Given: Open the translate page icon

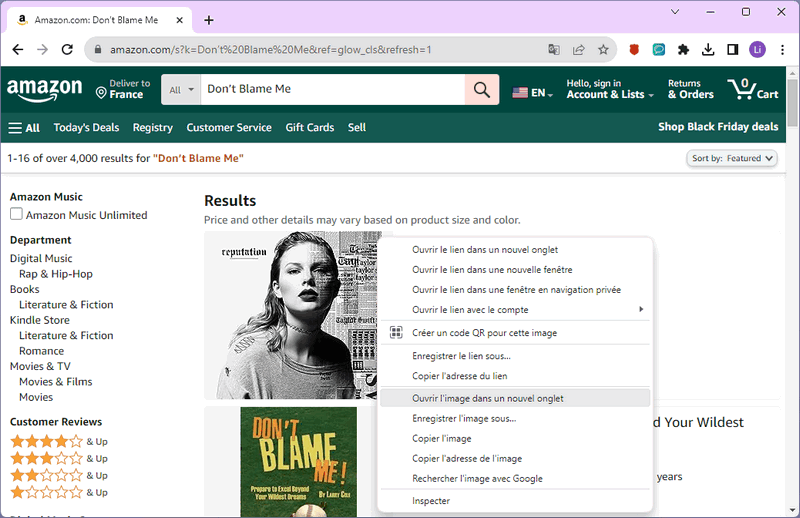Looking at the screenshot, I should tap(554, 50).
